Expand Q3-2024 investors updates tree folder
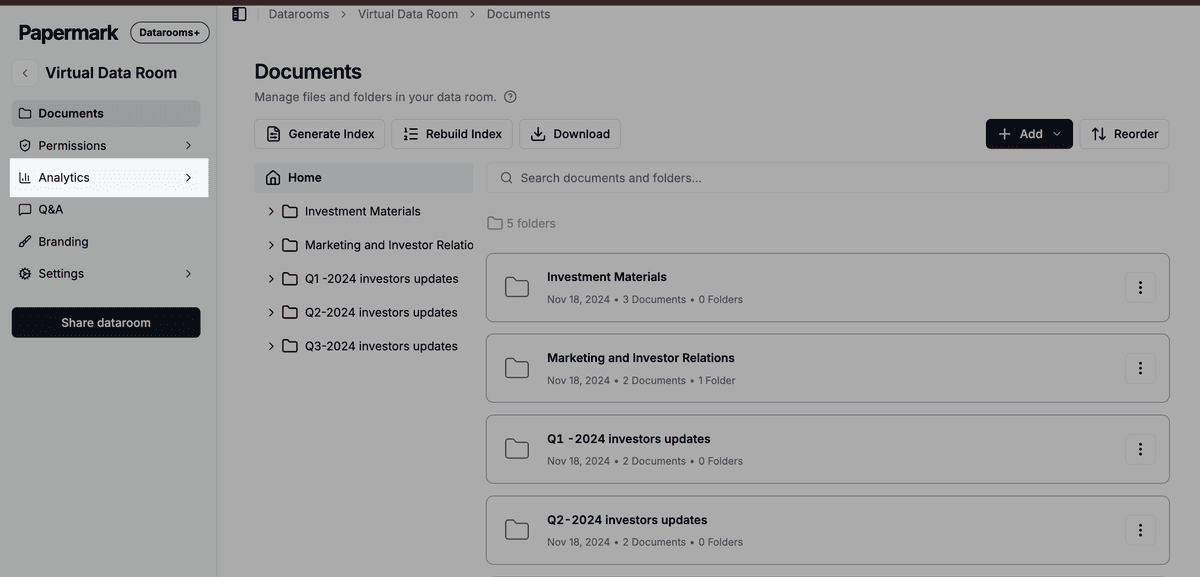Screen dimensions: 1200x577 click(x=271, y=346)
